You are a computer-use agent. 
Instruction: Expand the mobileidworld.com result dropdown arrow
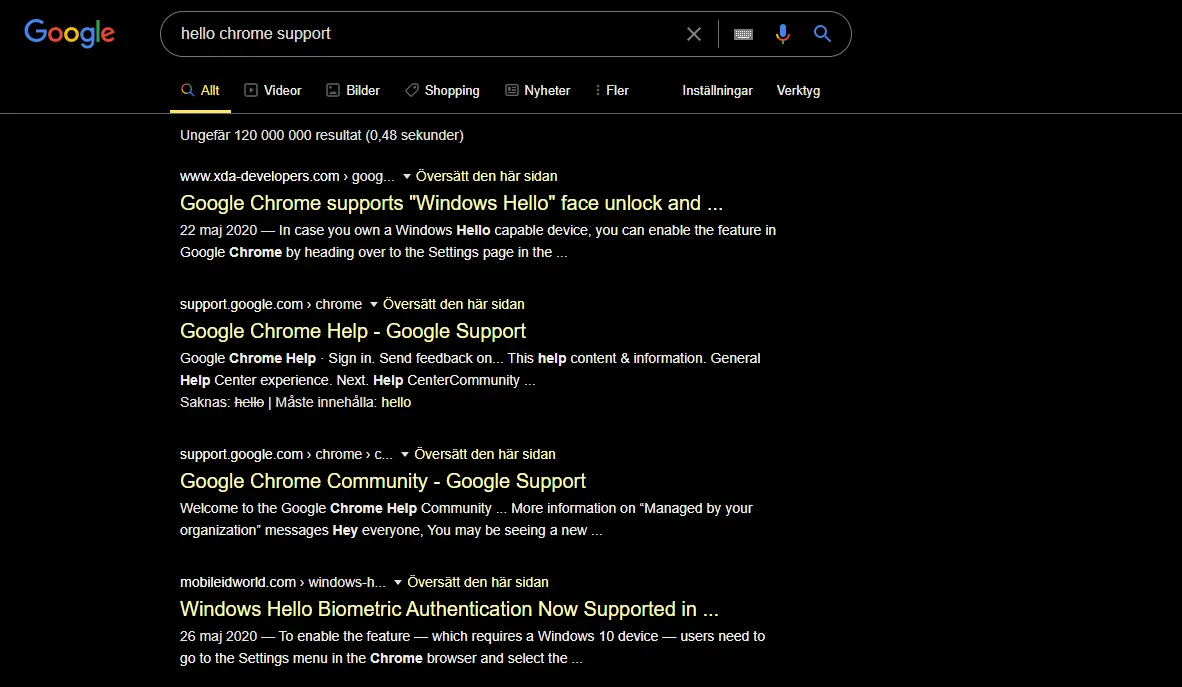(398, 583)
